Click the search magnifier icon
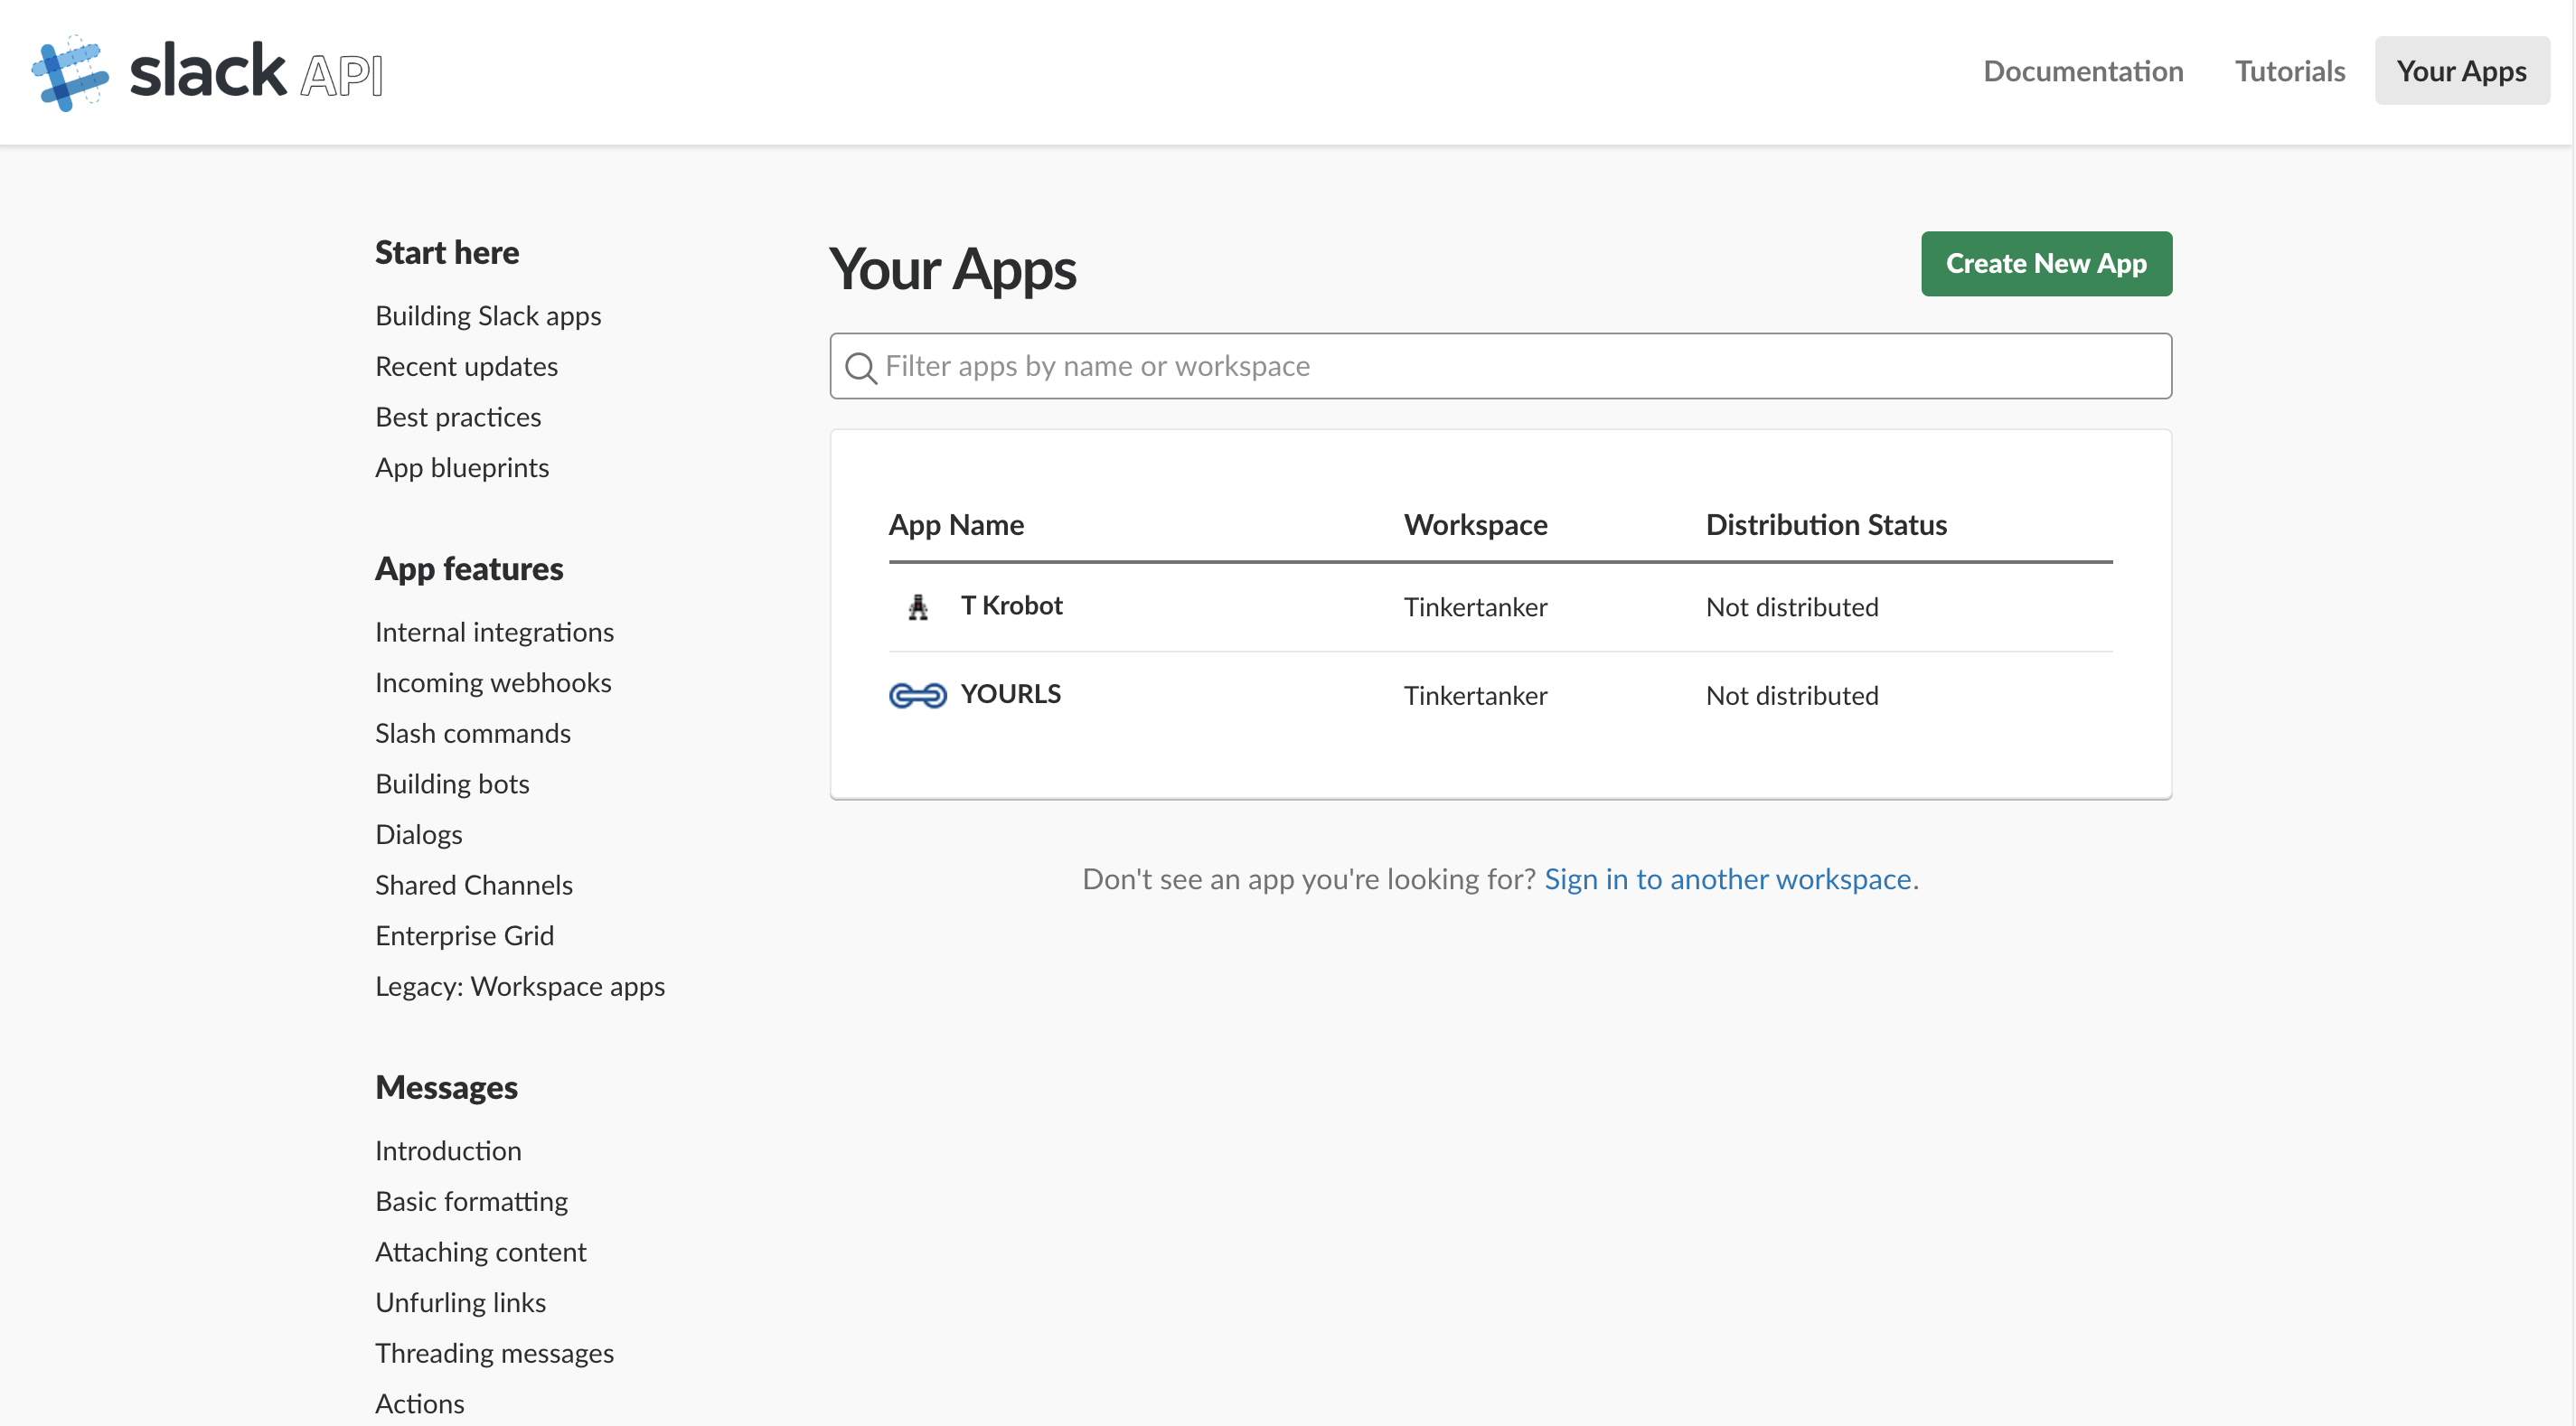2576x1426 pixels. (x=860, y=367)
